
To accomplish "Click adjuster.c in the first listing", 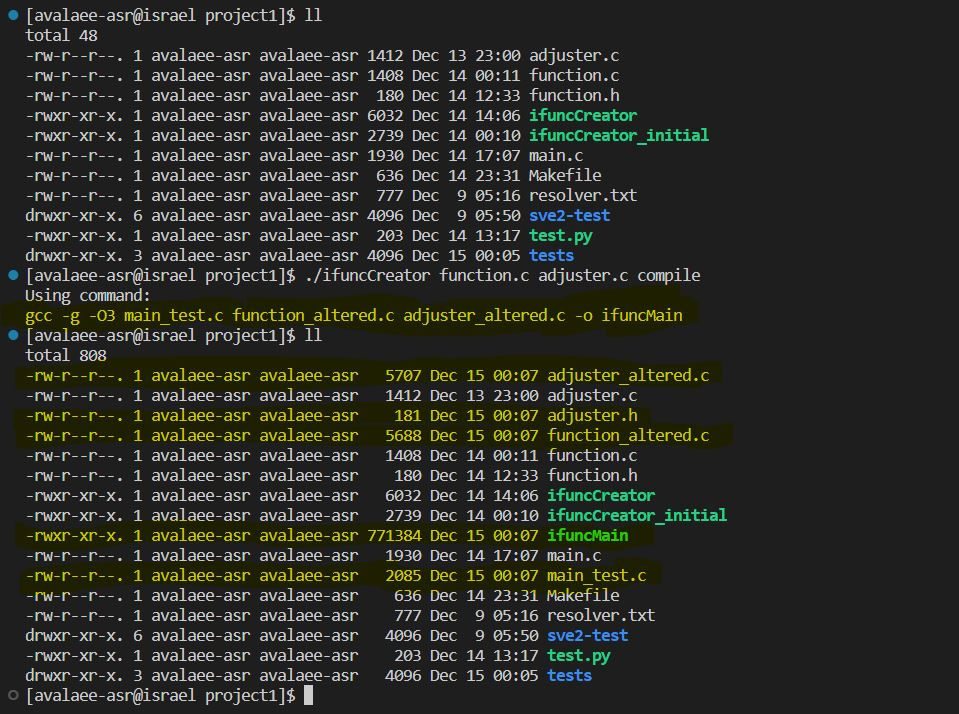I will click(x=574, y=56).
